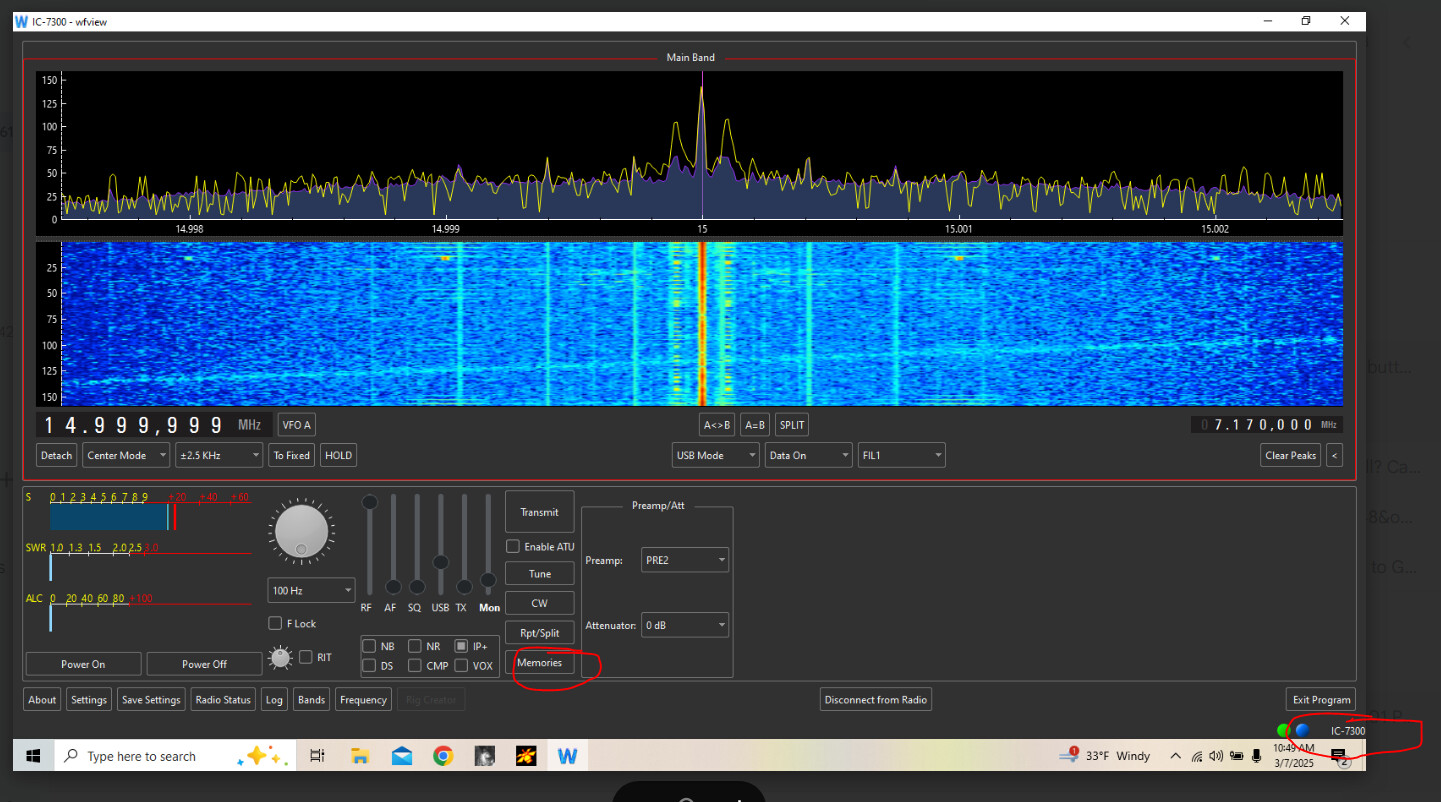Click the large VFO tuning dial
Image resolution: width=1441 pixels, height=802 pixels.
(x=301, y=532)
